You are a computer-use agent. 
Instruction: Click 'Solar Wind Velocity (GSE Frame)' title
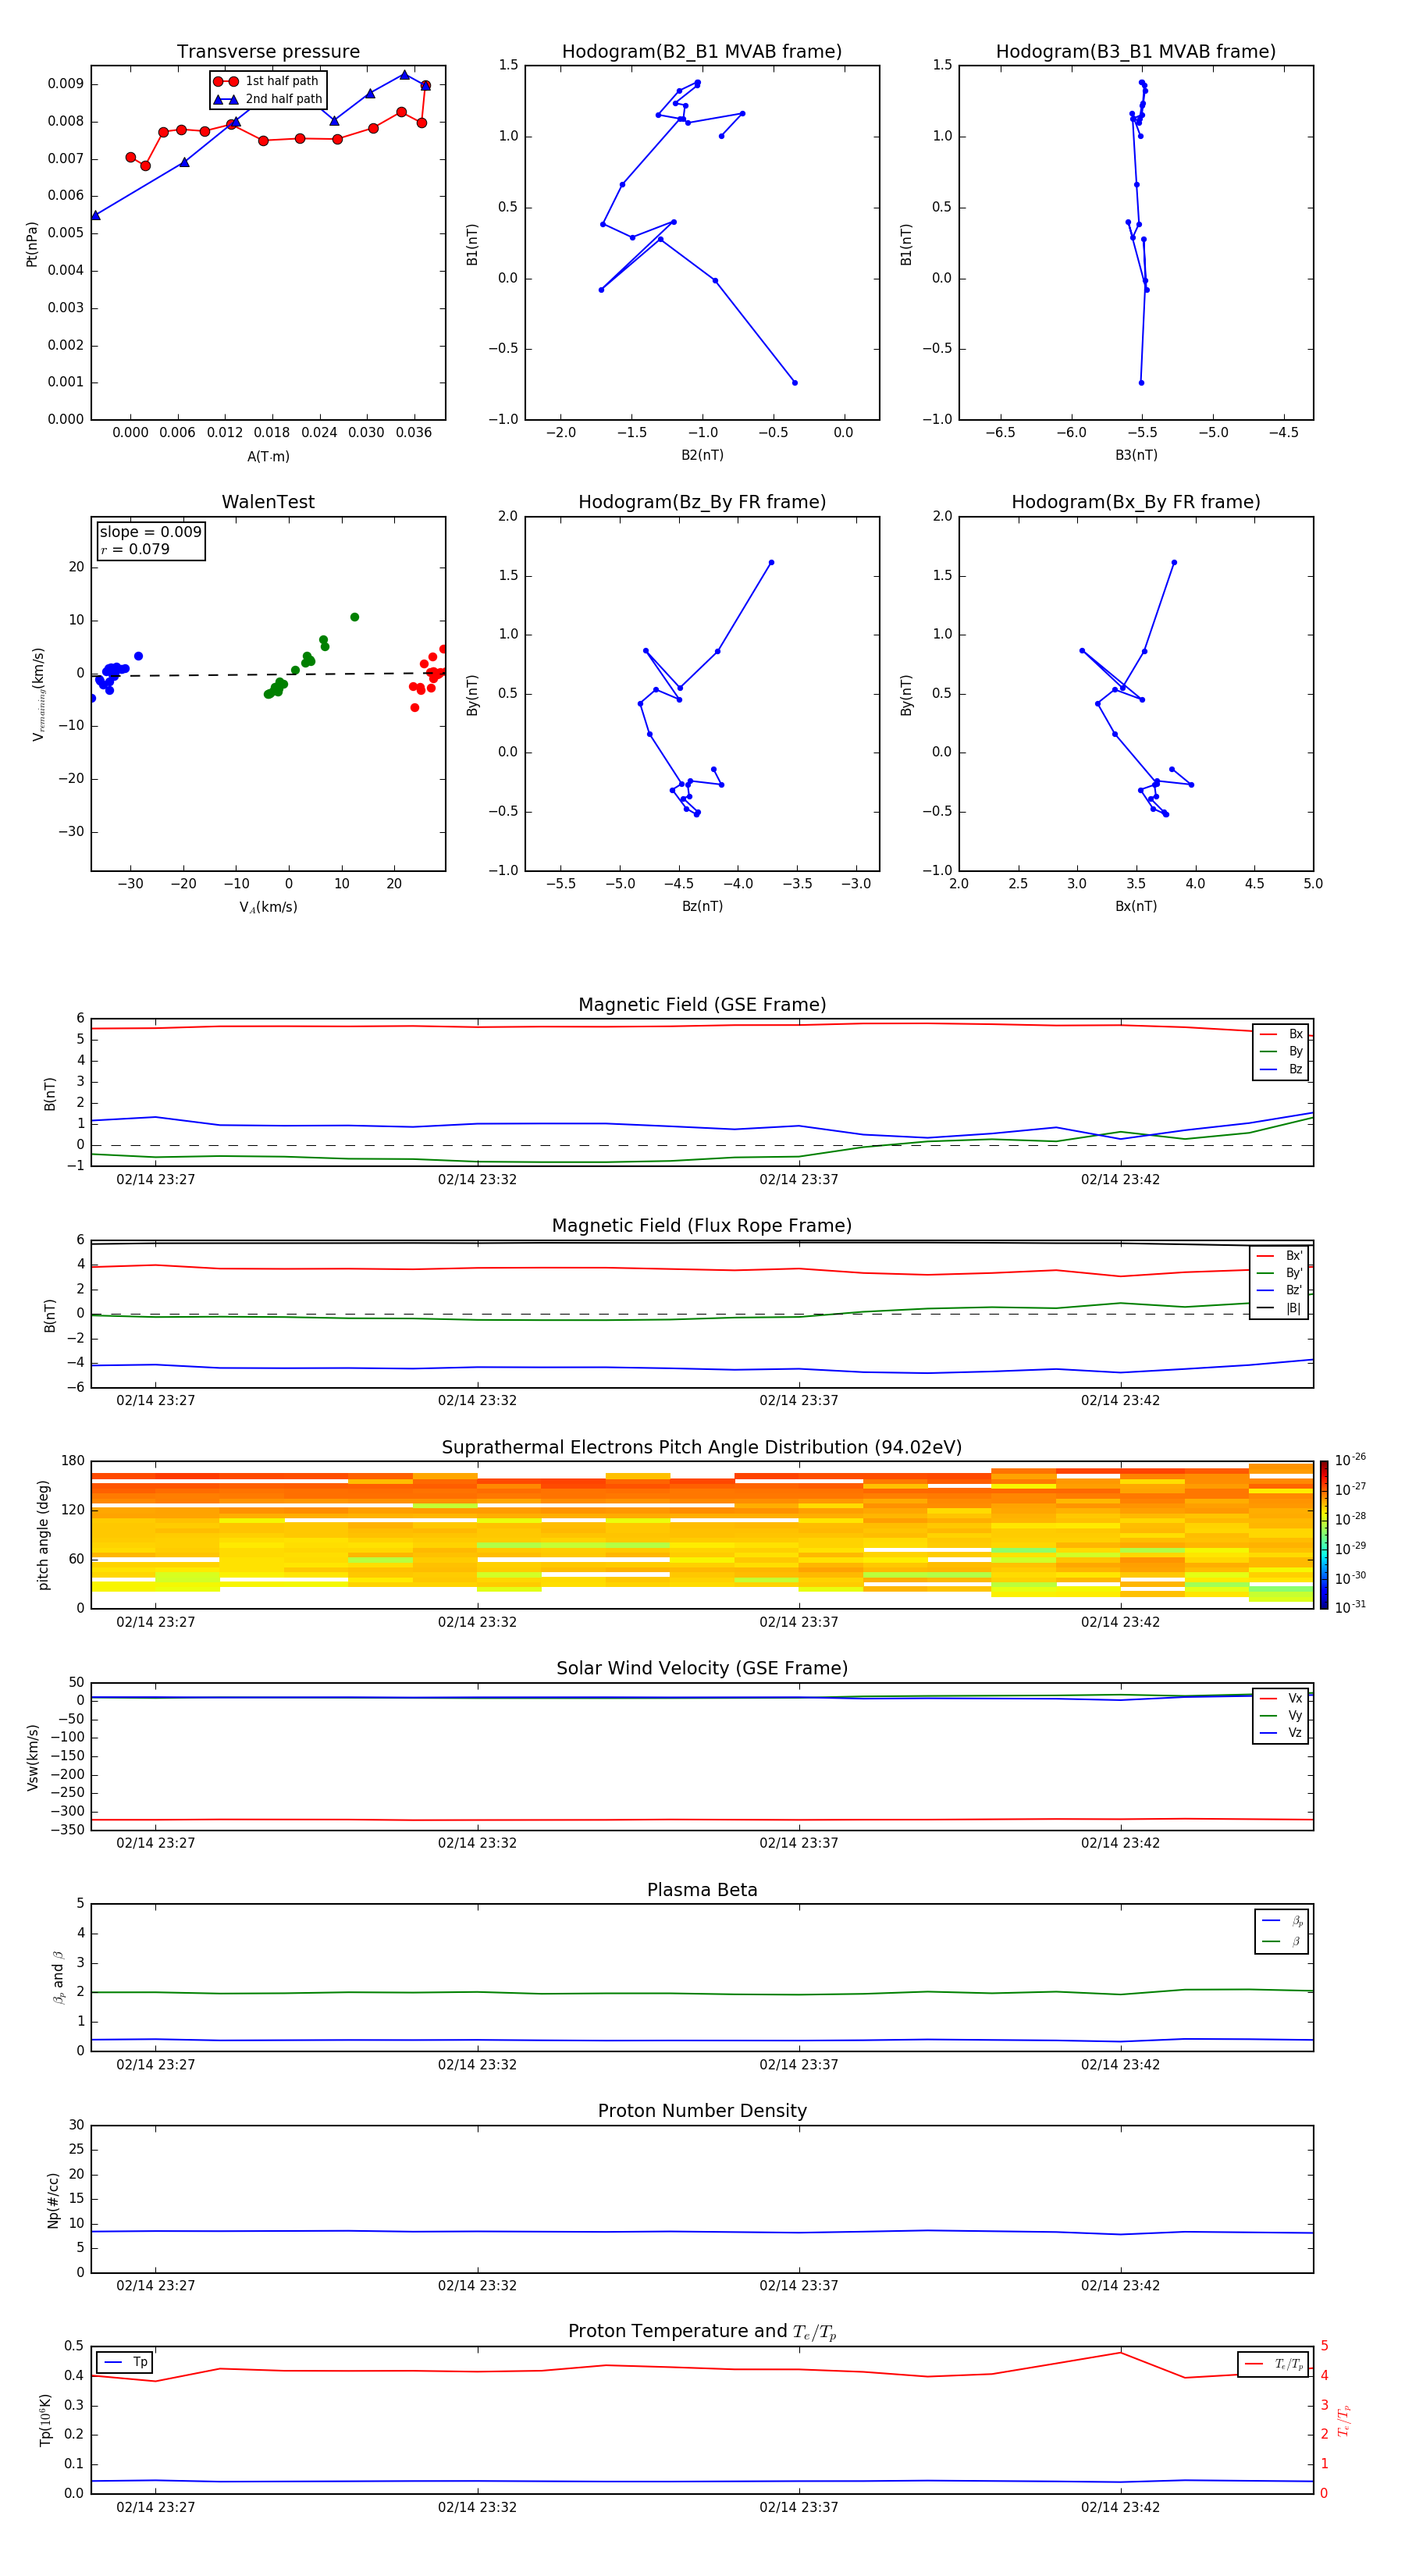pos(702,1668)
